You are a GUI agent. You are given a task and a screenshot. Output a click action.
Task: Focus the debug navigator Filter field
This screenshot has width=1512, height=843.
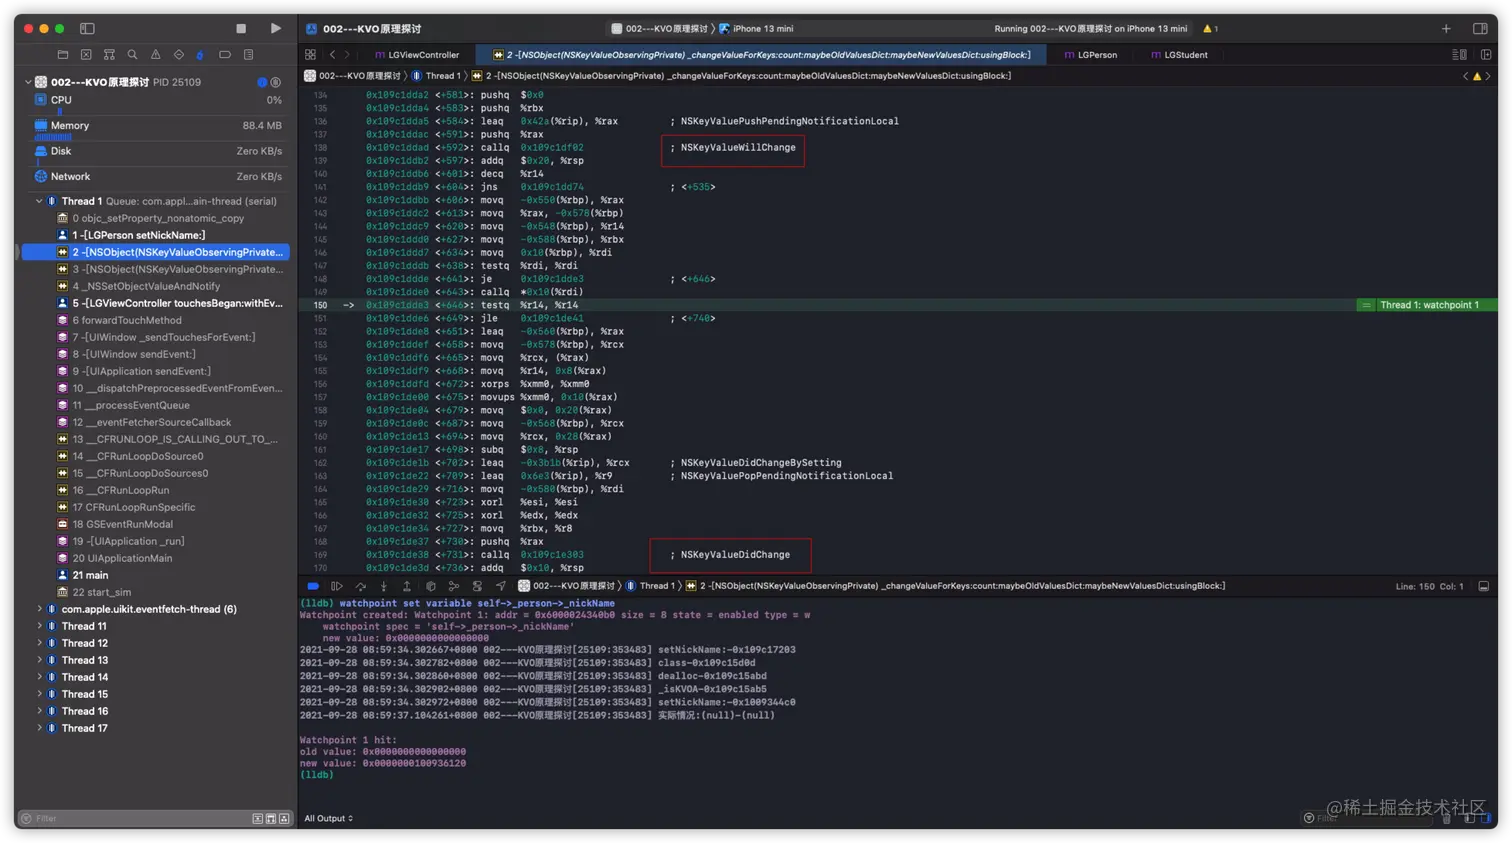[x=135, y=819]
